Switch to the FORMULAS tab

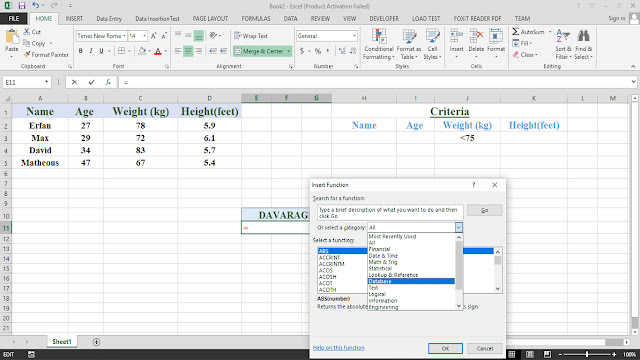256,19
